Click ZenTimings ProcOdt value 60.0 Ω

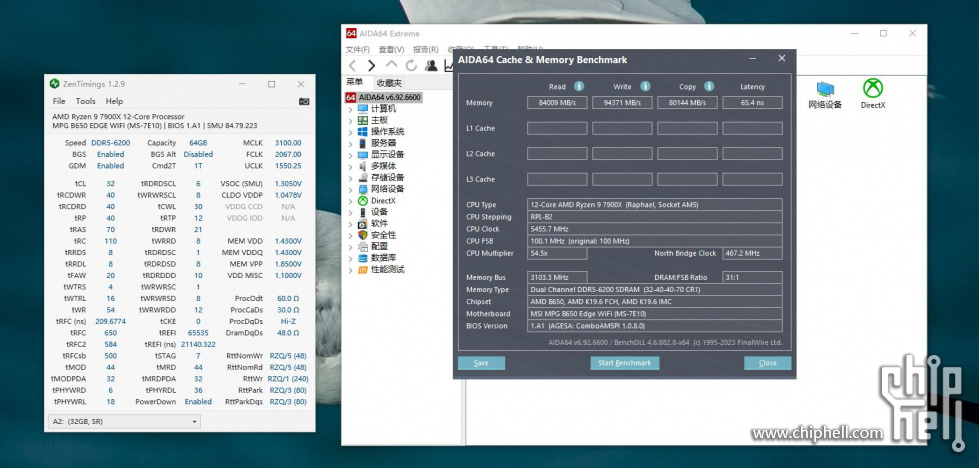288,299
